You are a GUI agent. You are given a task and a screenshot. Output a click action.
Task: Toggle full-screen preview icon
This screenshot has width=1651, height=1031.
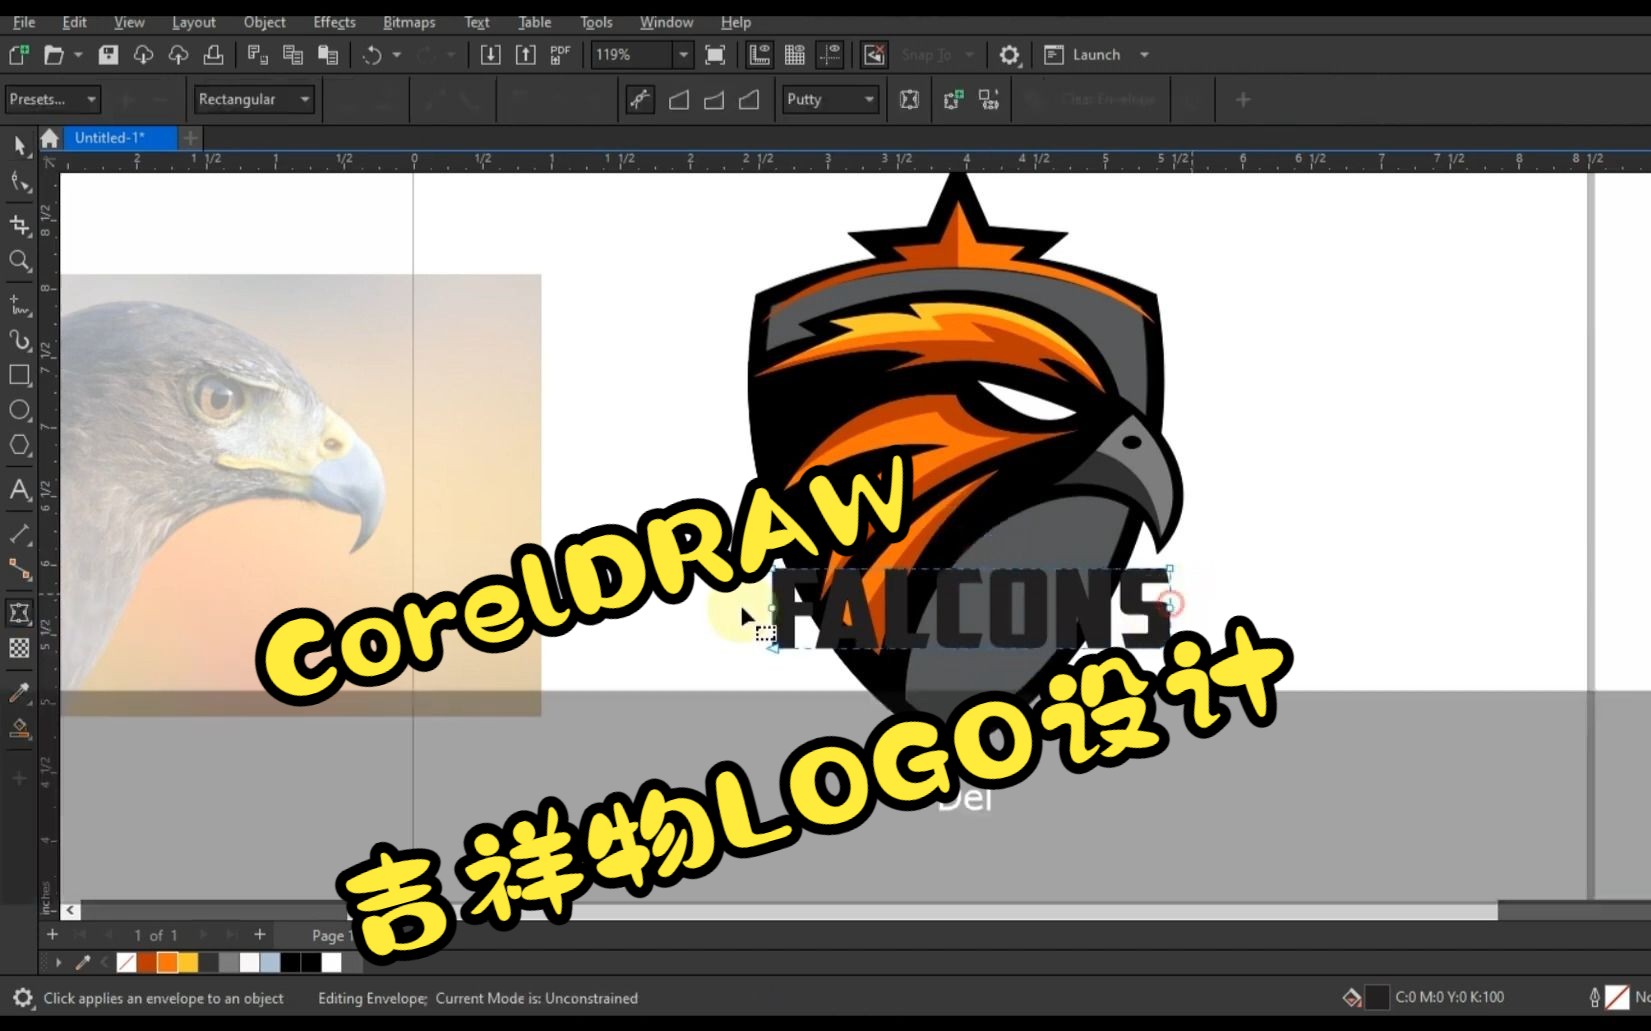pyautogui.click(x=715, y=55)
